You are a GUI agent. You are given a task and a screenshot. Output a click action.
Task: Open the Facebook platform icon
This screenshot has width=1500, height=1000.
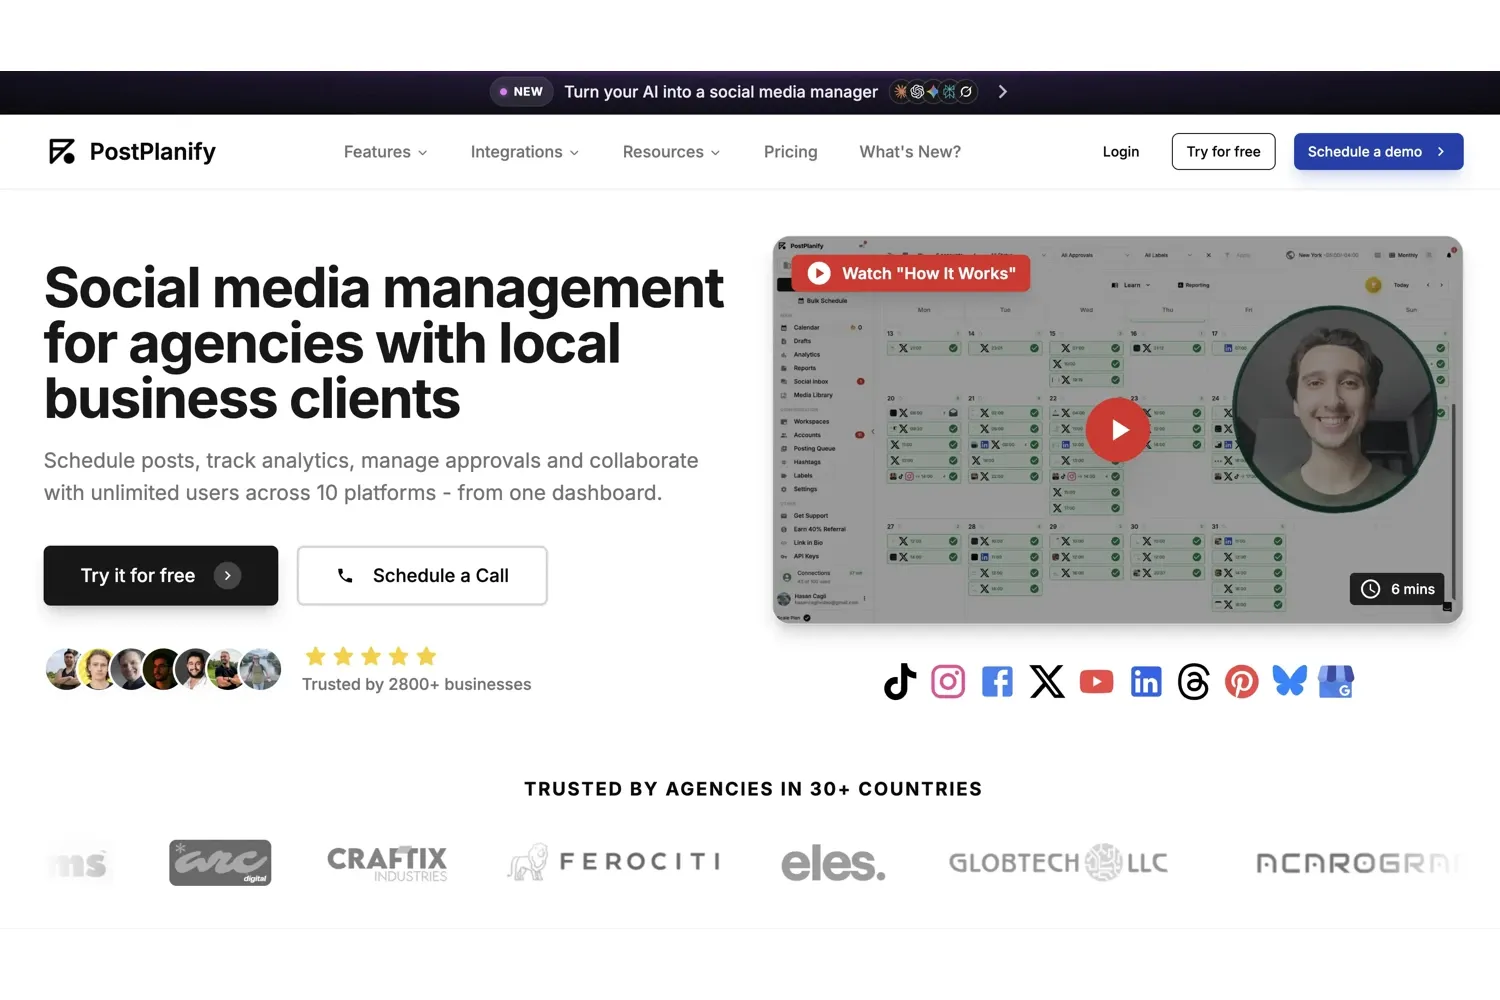[997, 682]
